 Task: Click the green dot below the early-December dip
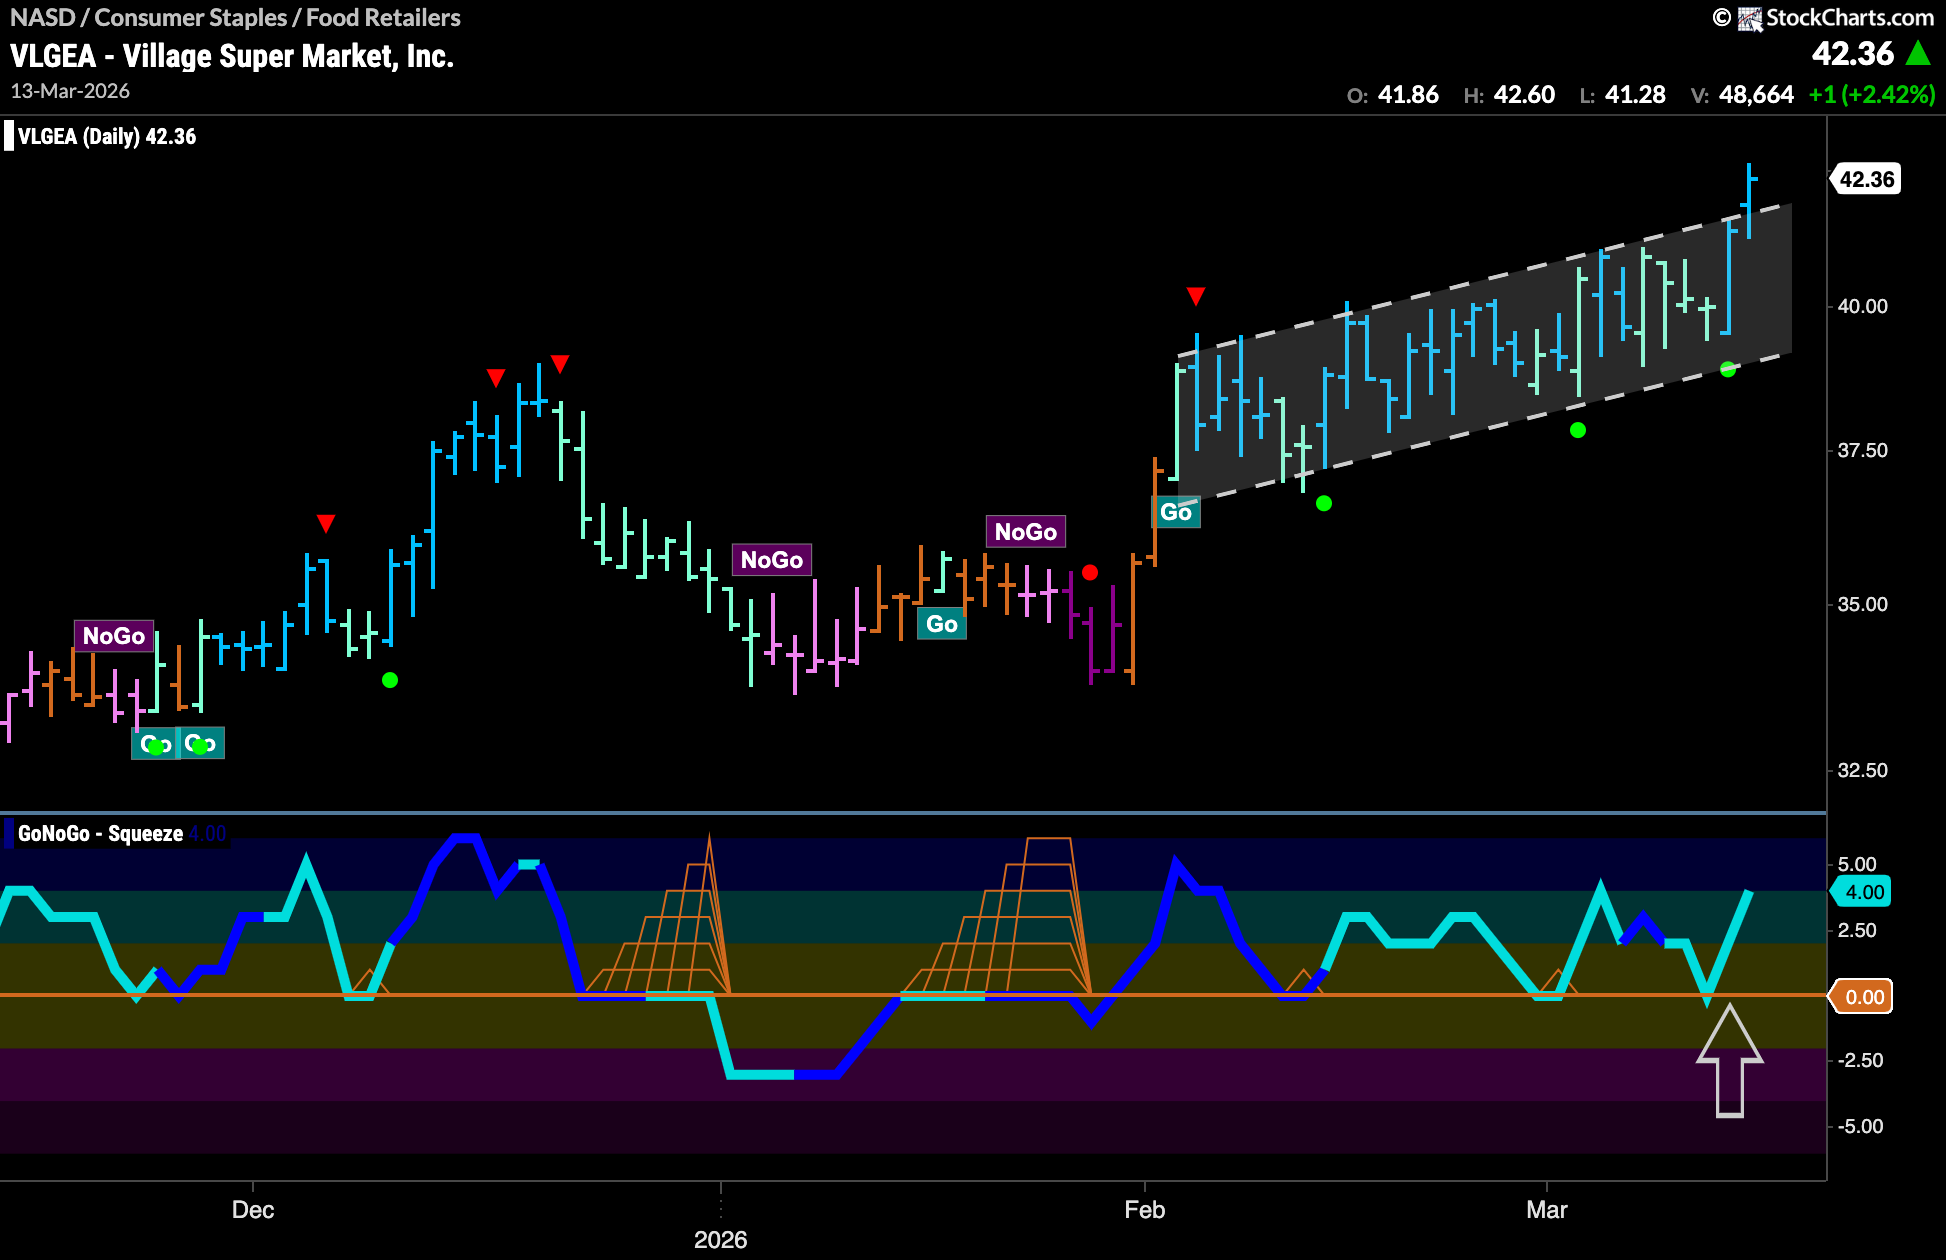pos(390,680)
